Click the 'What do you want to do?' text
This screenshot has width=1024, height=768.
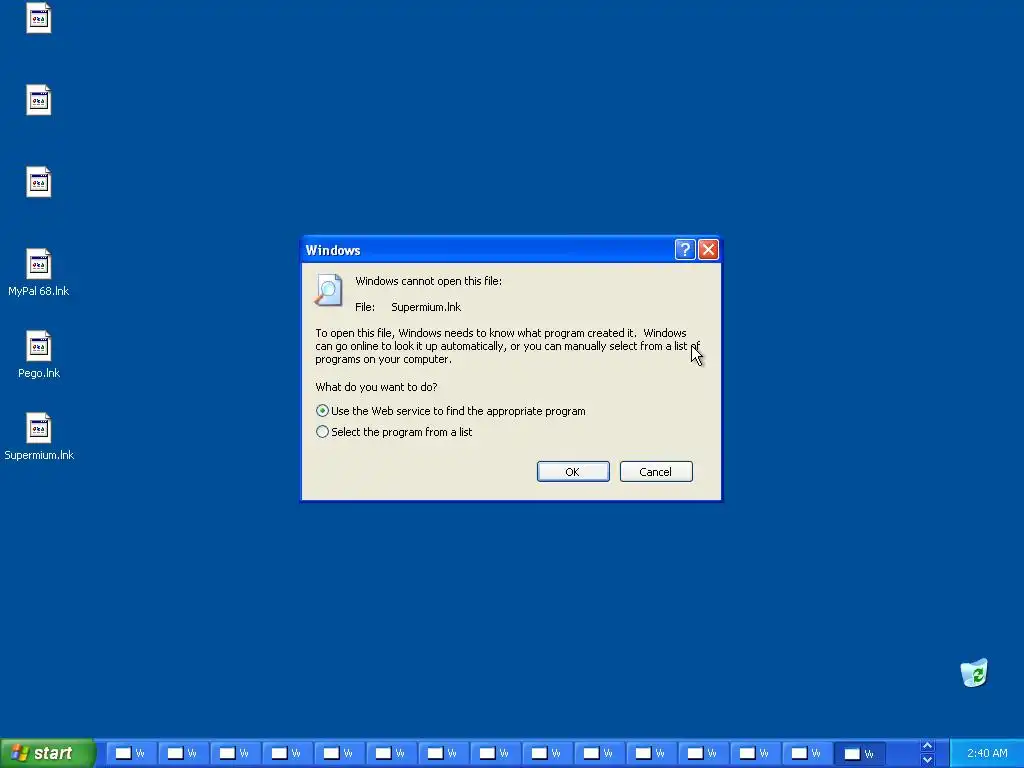pyautogui.click(x=376, y=387)
